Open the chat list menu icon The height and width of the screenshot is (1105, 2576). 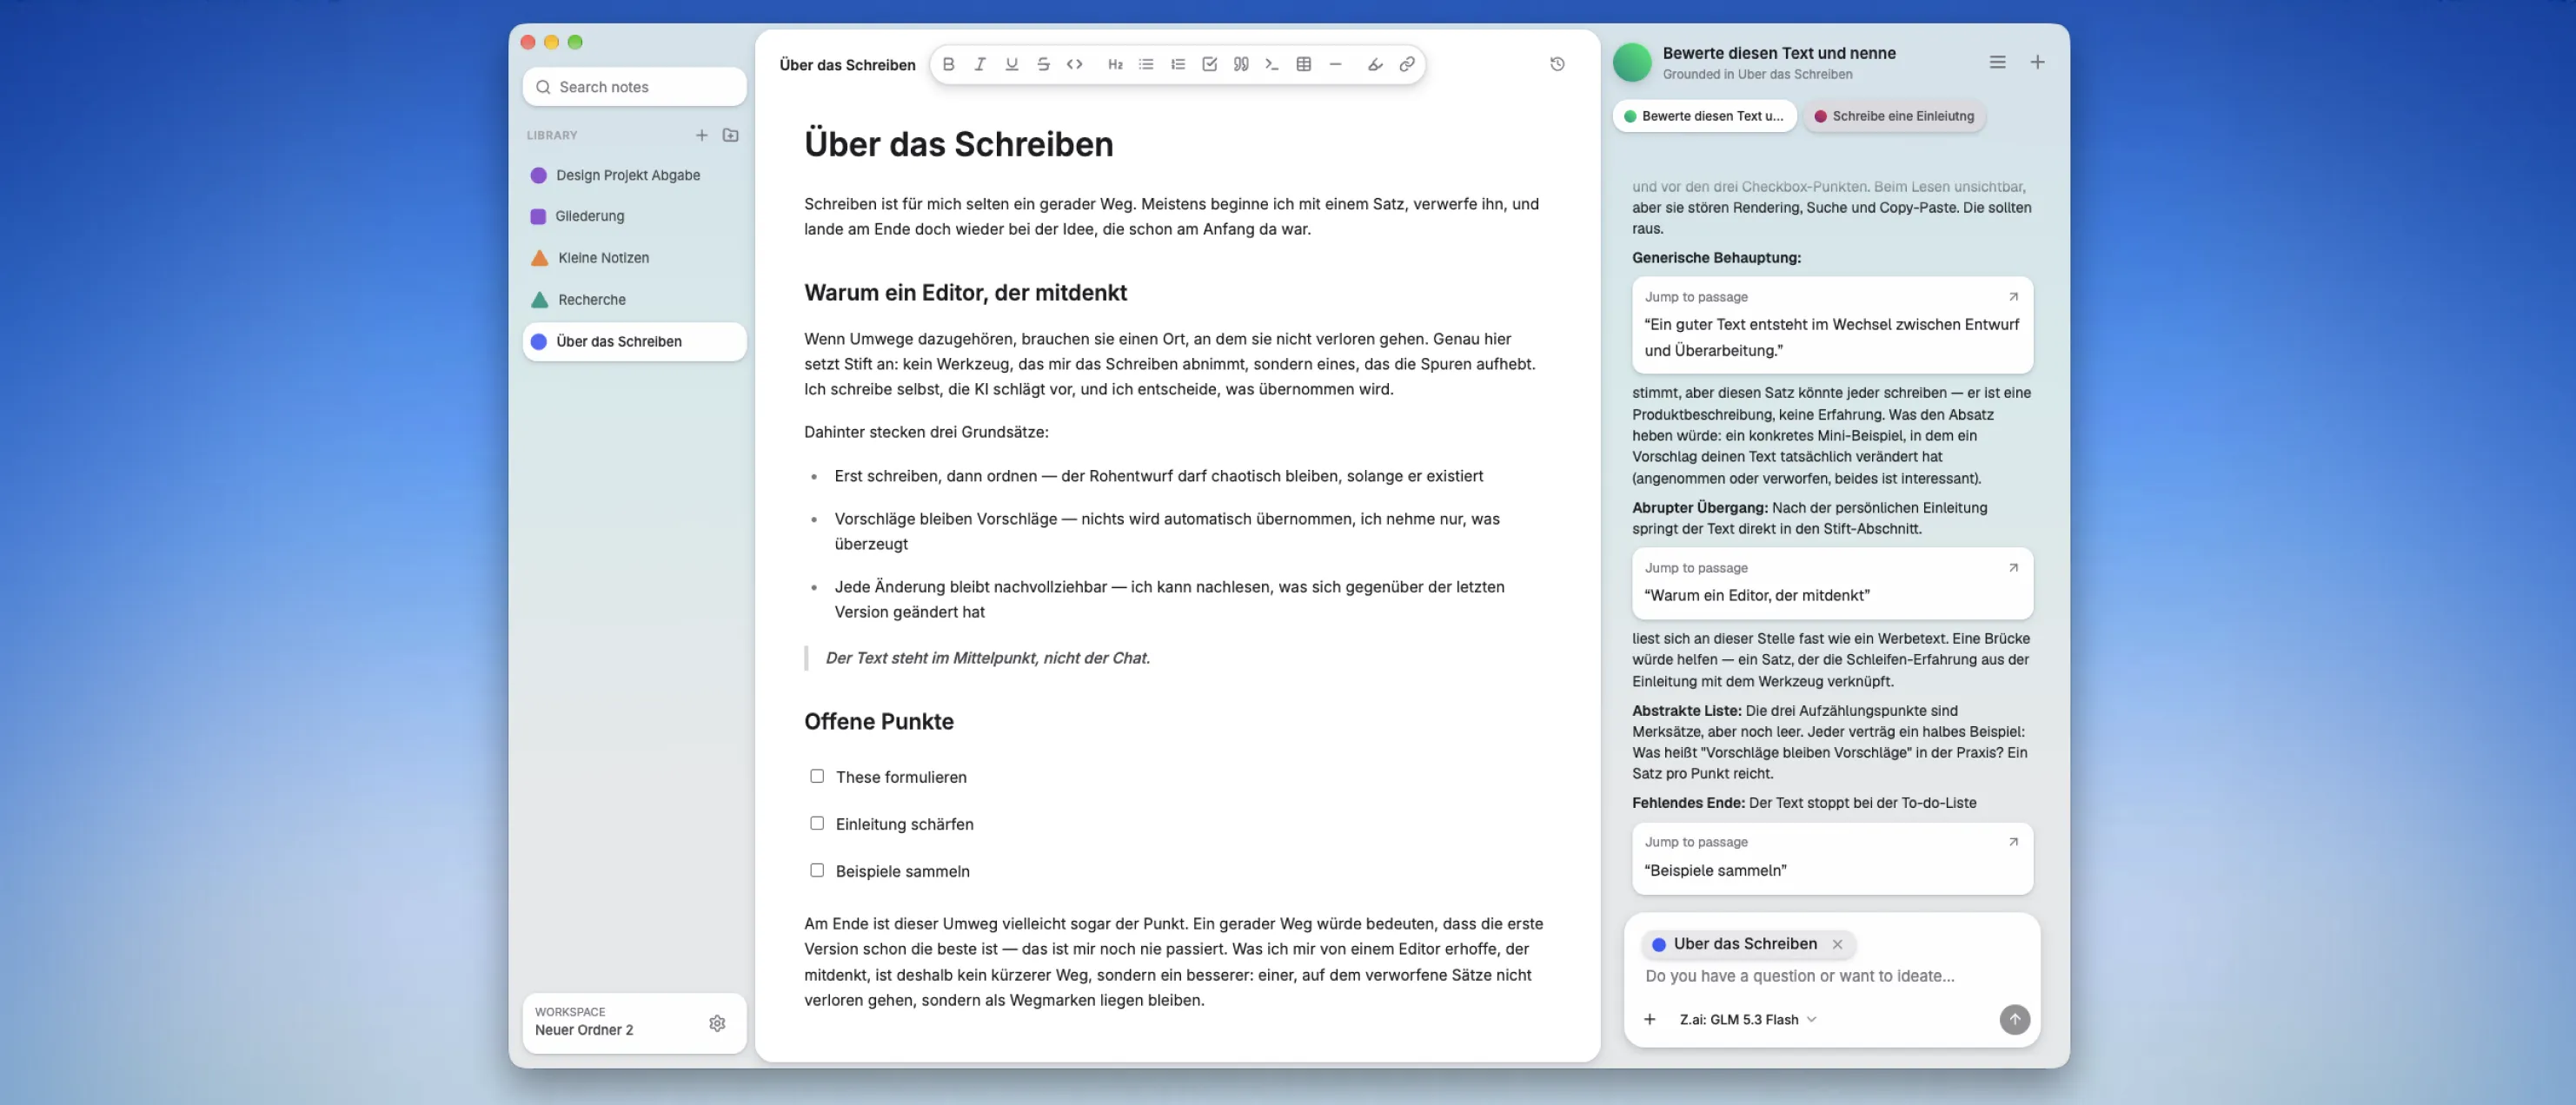[1997, 62]
